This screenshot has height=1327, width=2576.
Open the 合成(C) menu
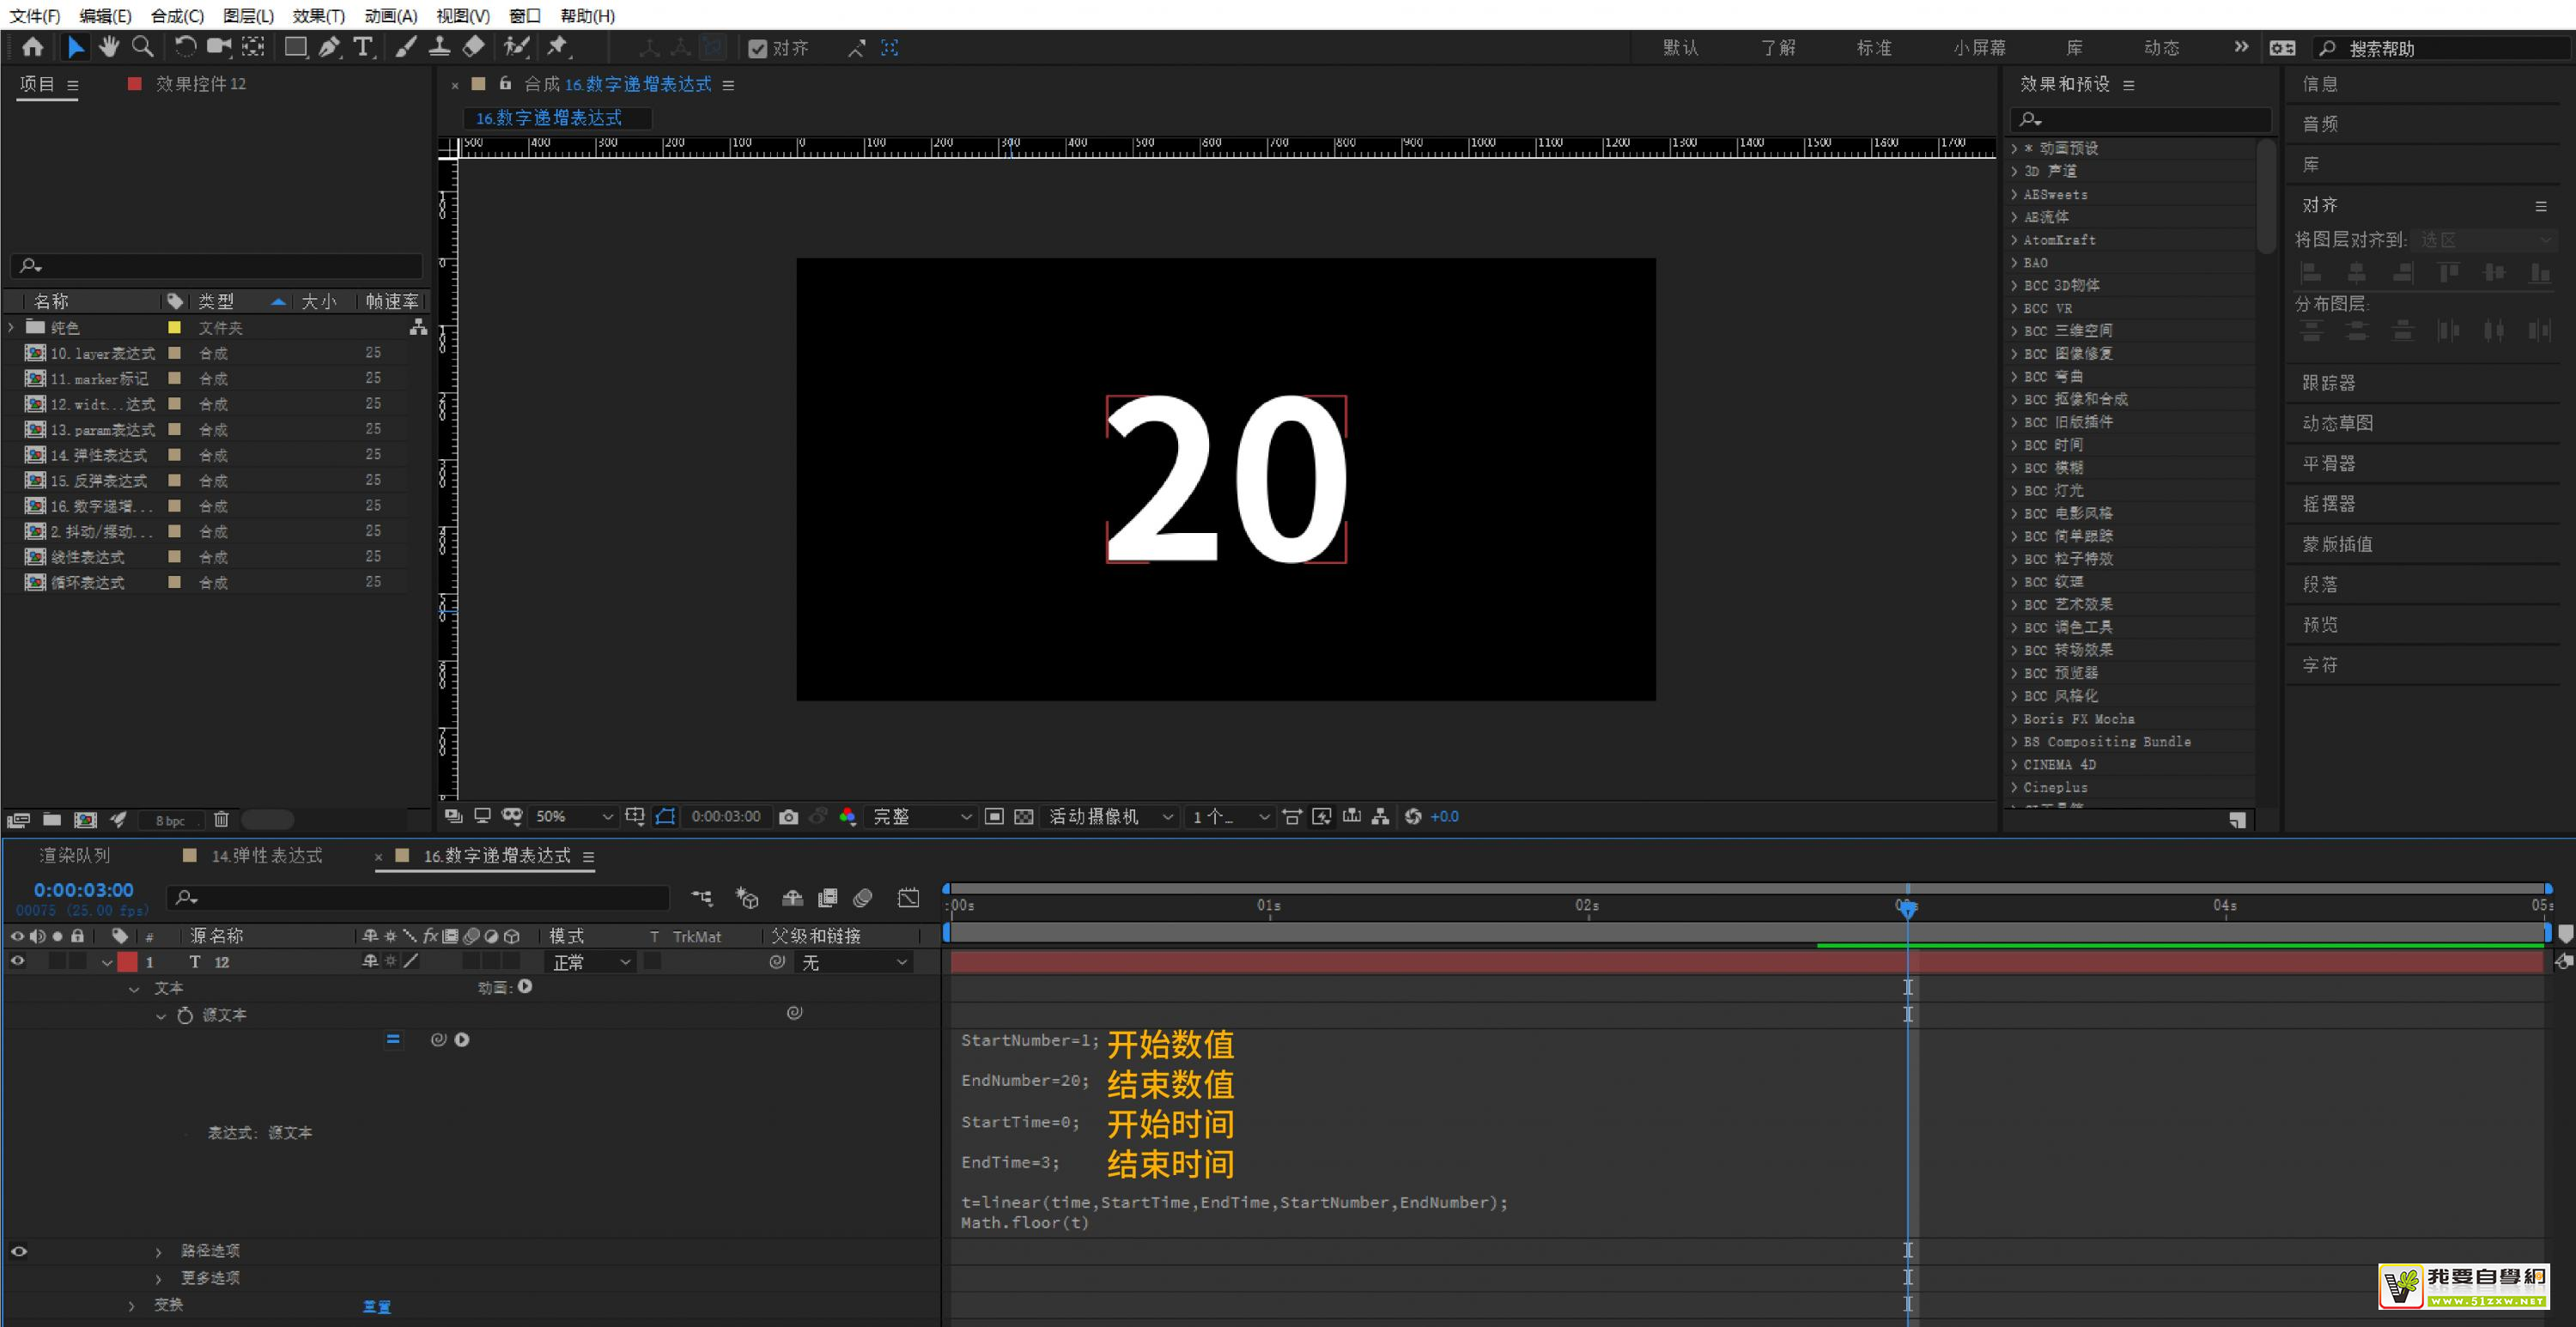point(177,16)
